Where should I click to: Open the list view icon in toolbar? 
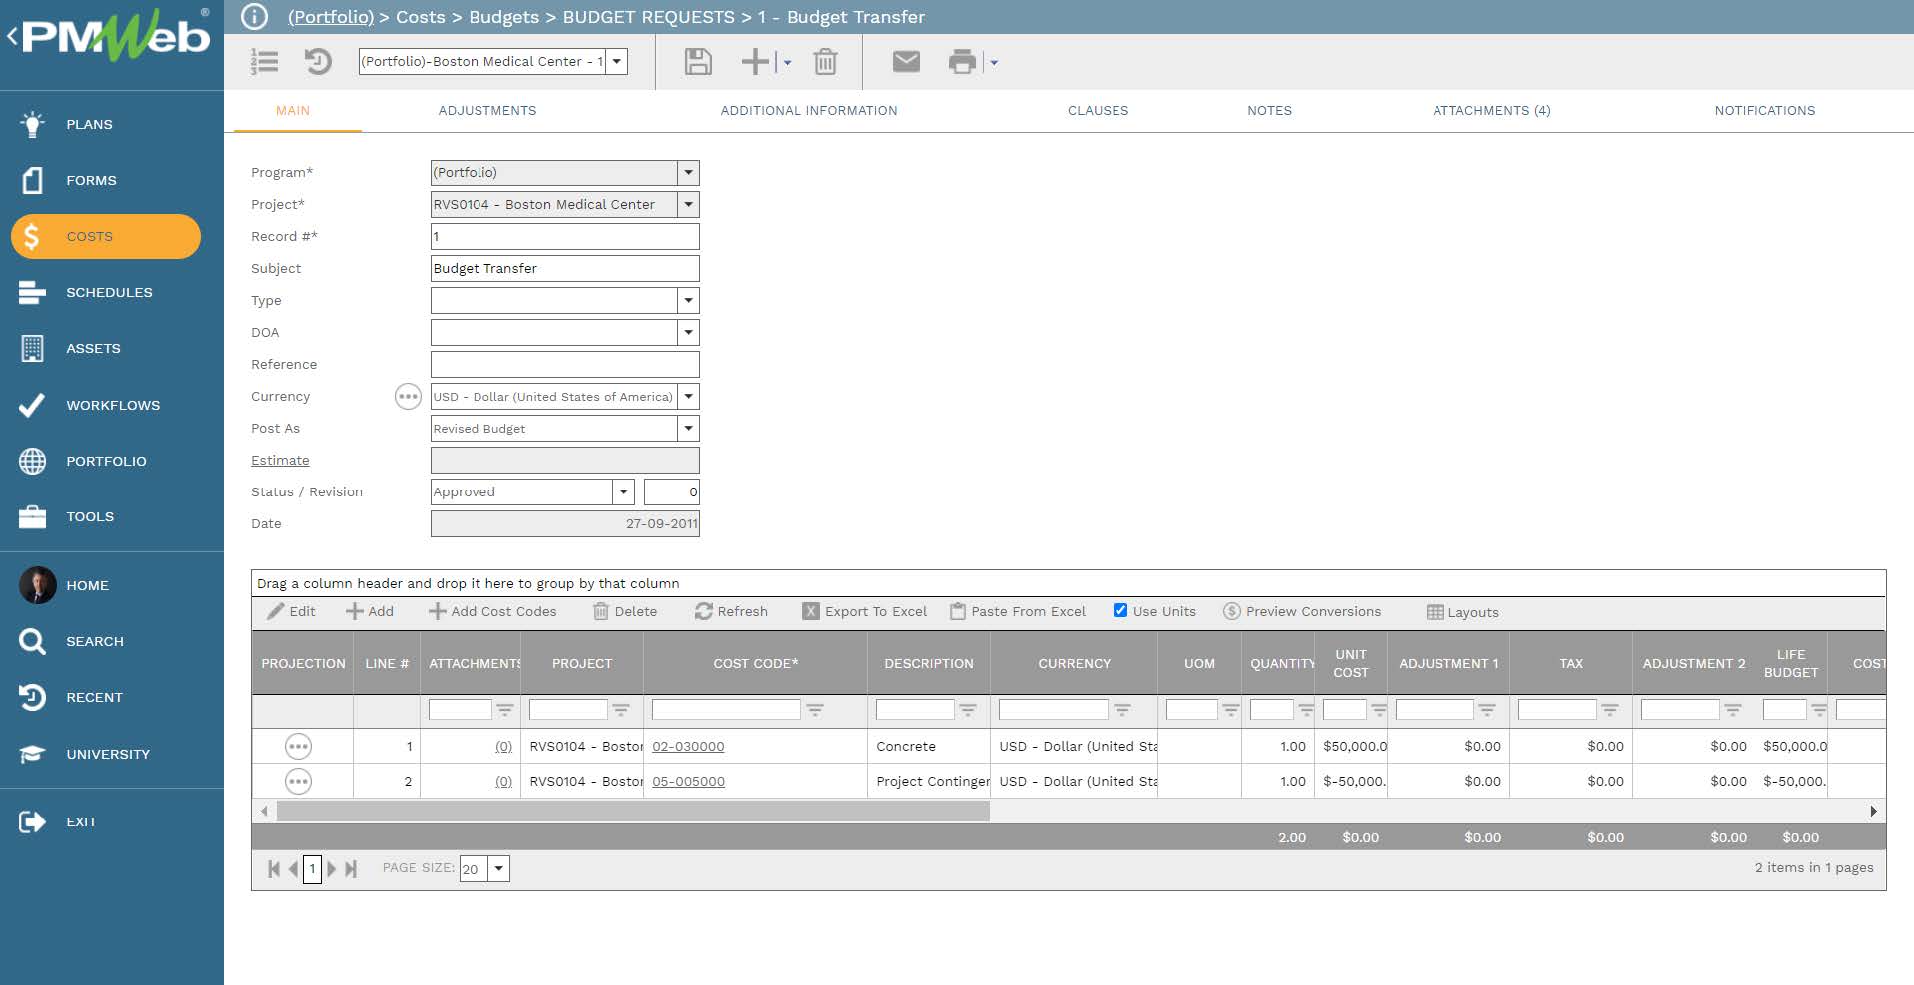[x=264, y=62]
